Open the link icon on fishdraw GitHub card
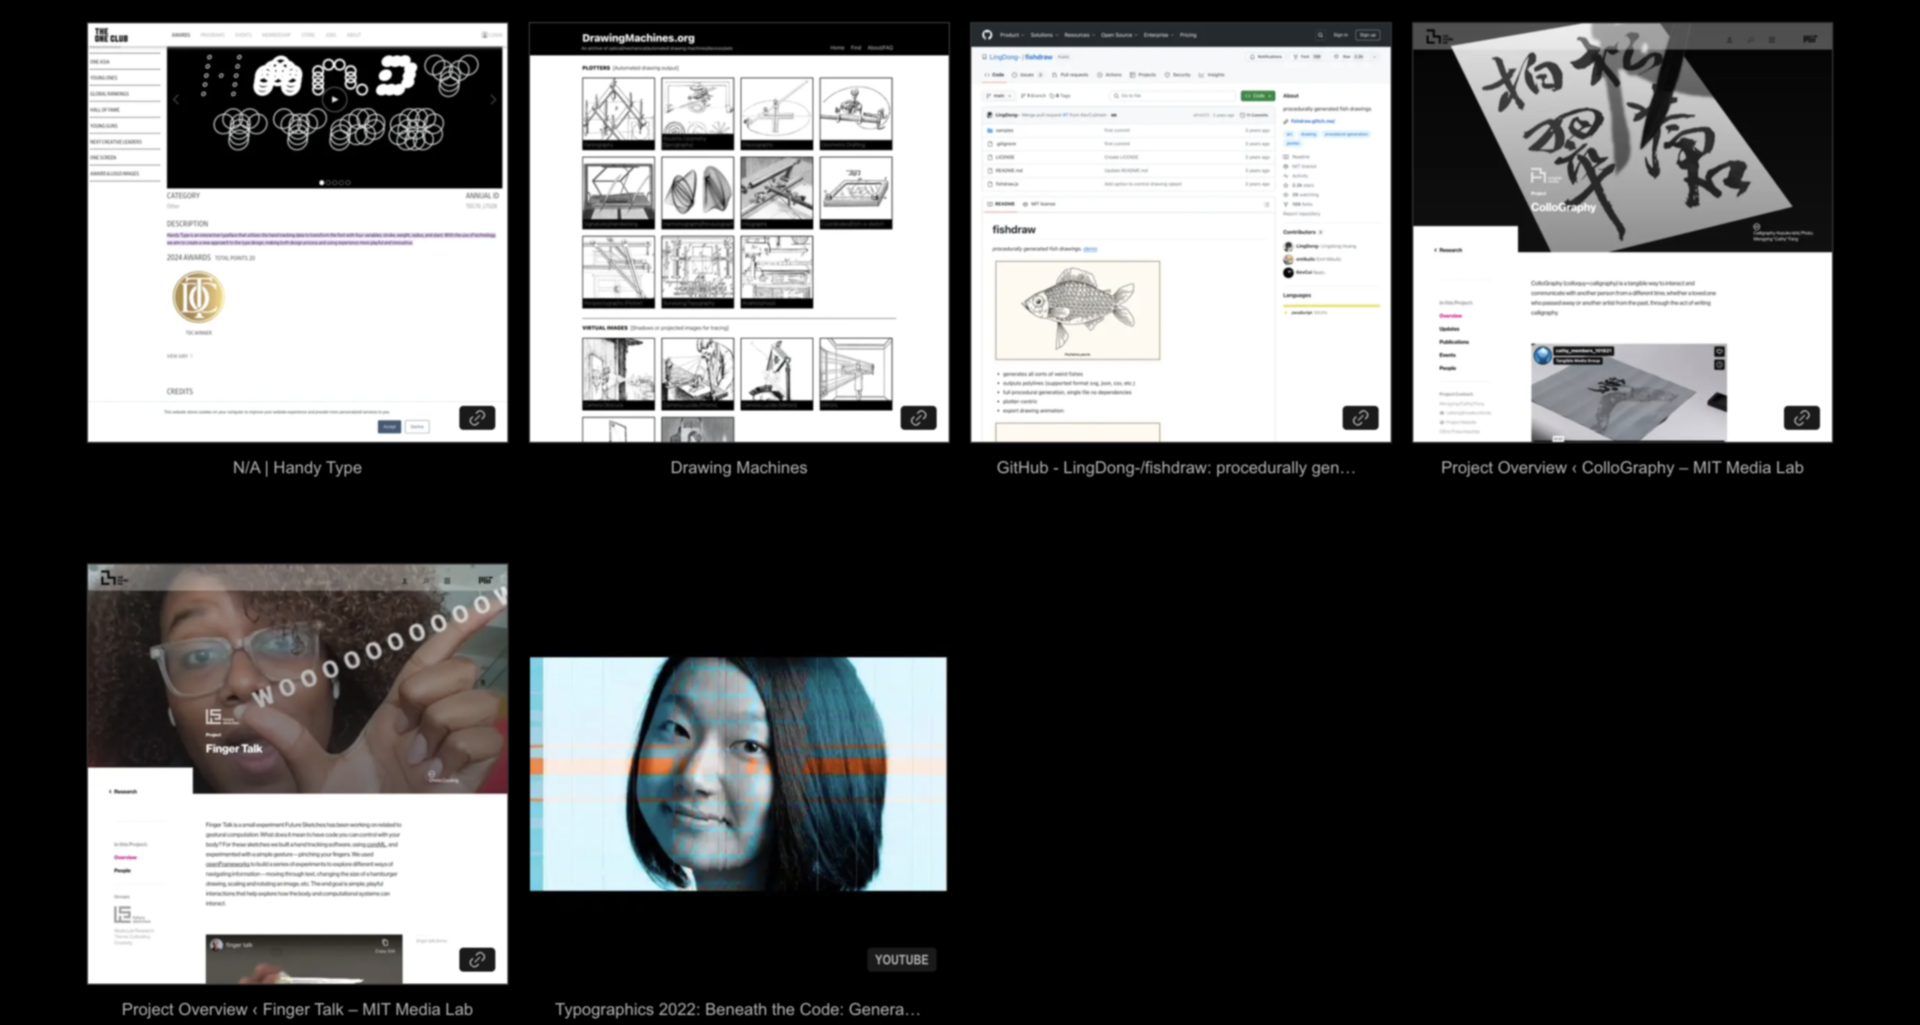Image resolution: width=1920 pixels, height=1025 pixels. [1359, 418]
